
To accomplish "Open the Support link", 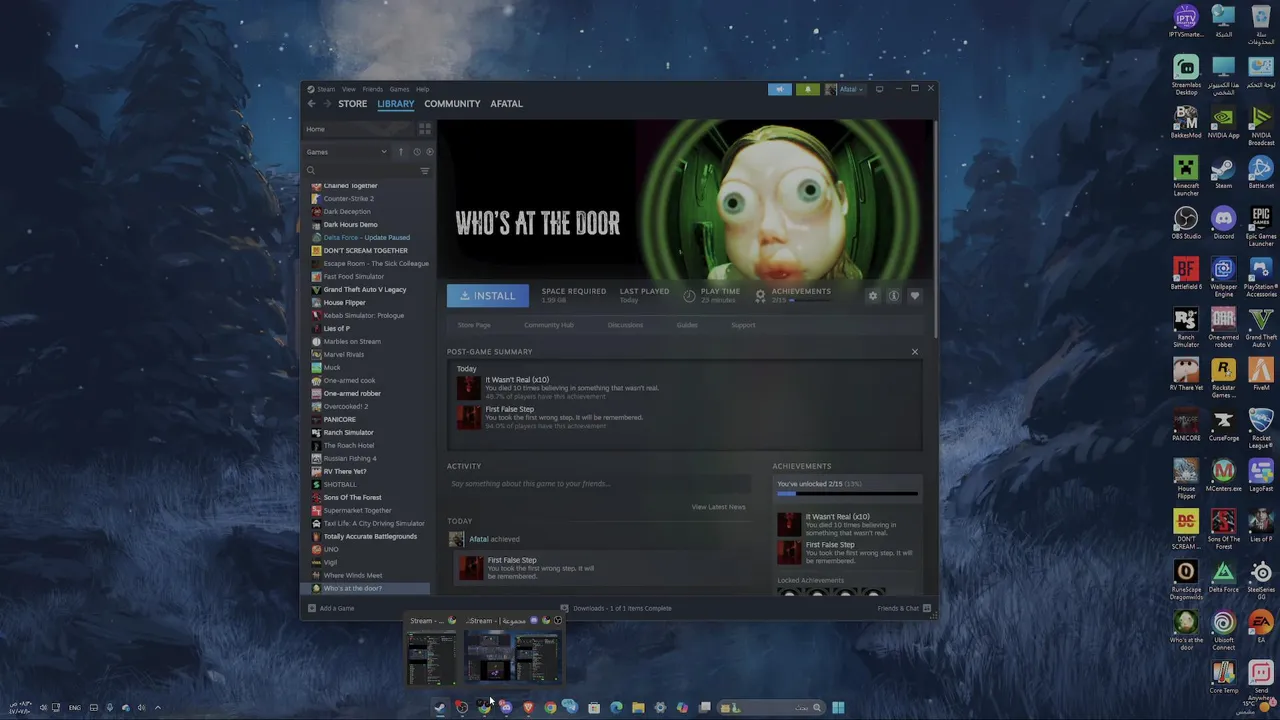I will tap(743, 325).
